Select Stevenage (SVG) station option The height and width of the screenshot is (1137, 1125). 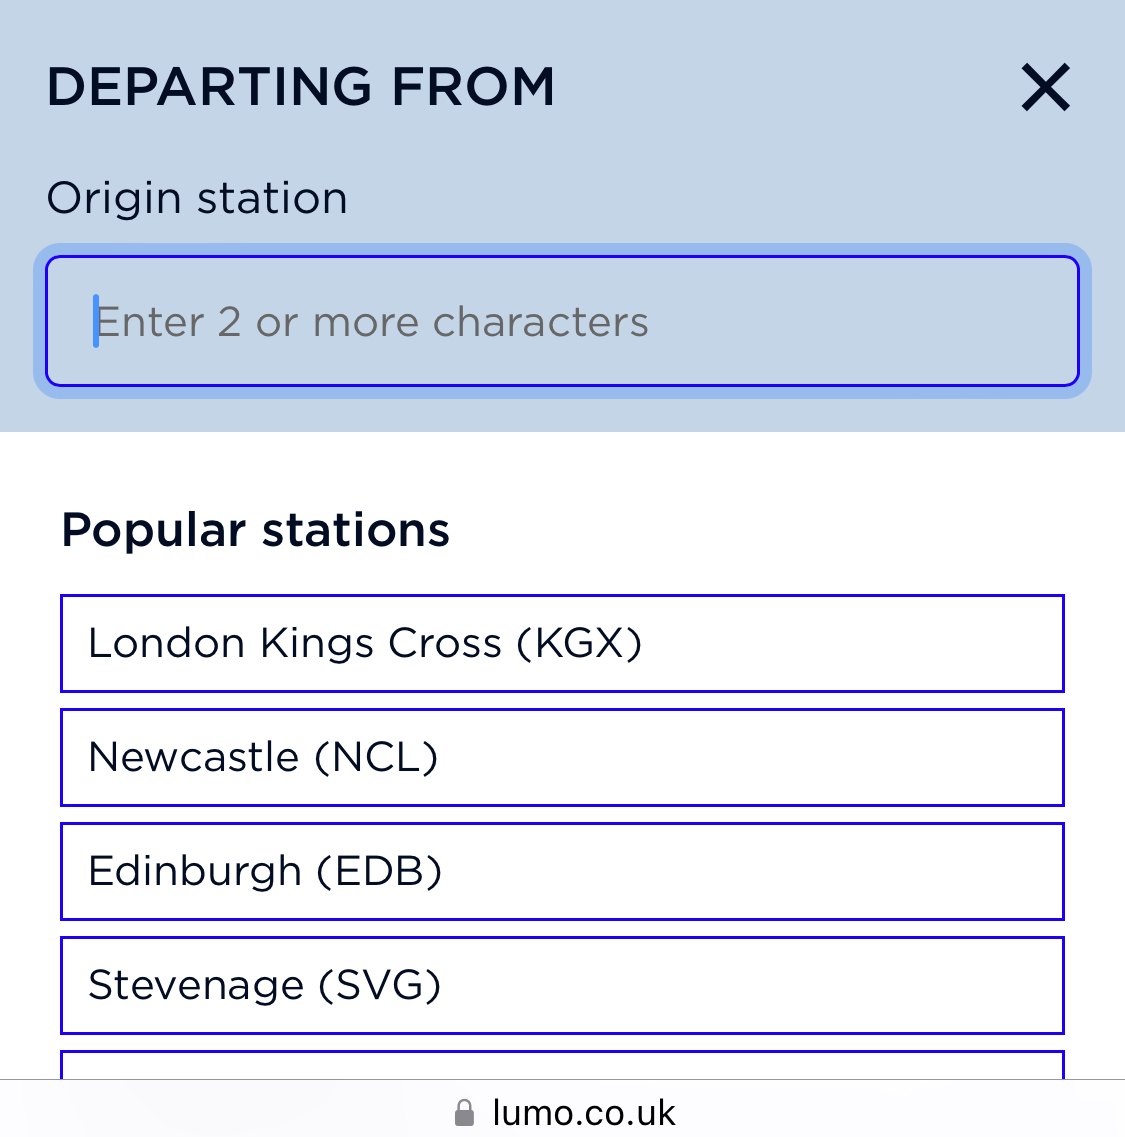[562, 985]
